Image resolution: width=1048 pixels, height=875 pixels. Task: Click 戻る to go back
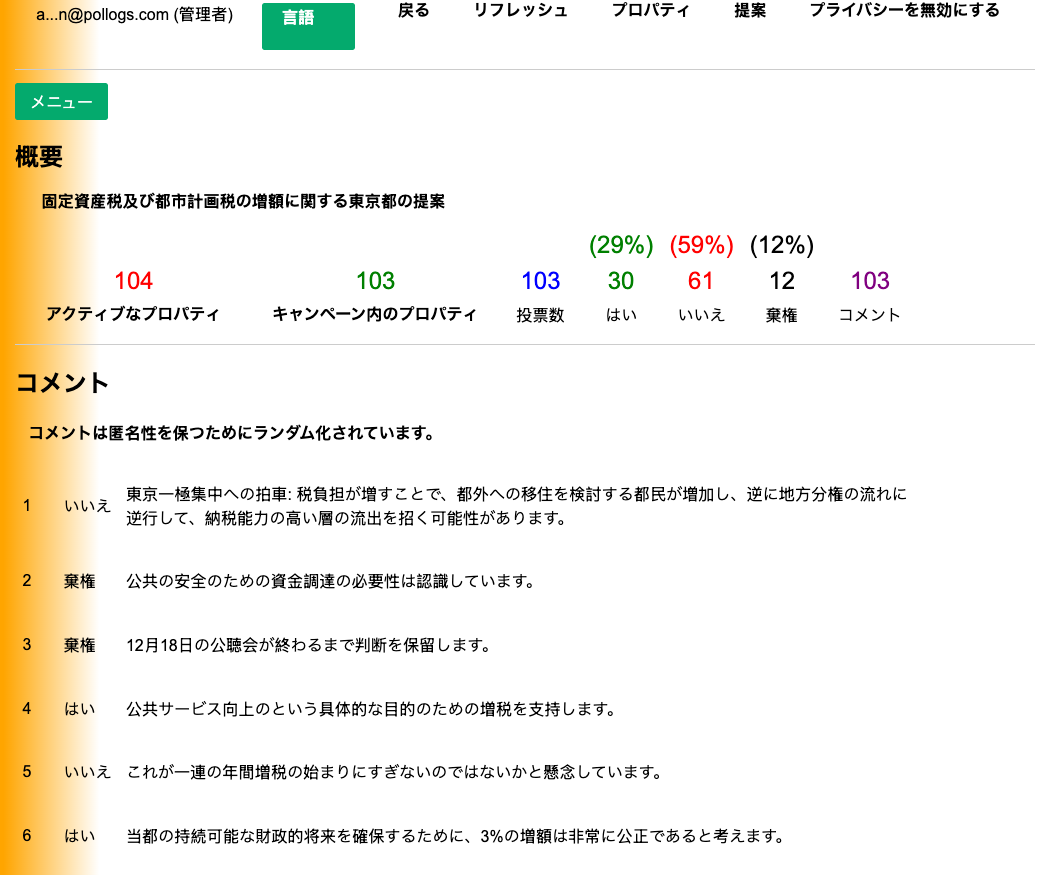(x=413, y=11)
